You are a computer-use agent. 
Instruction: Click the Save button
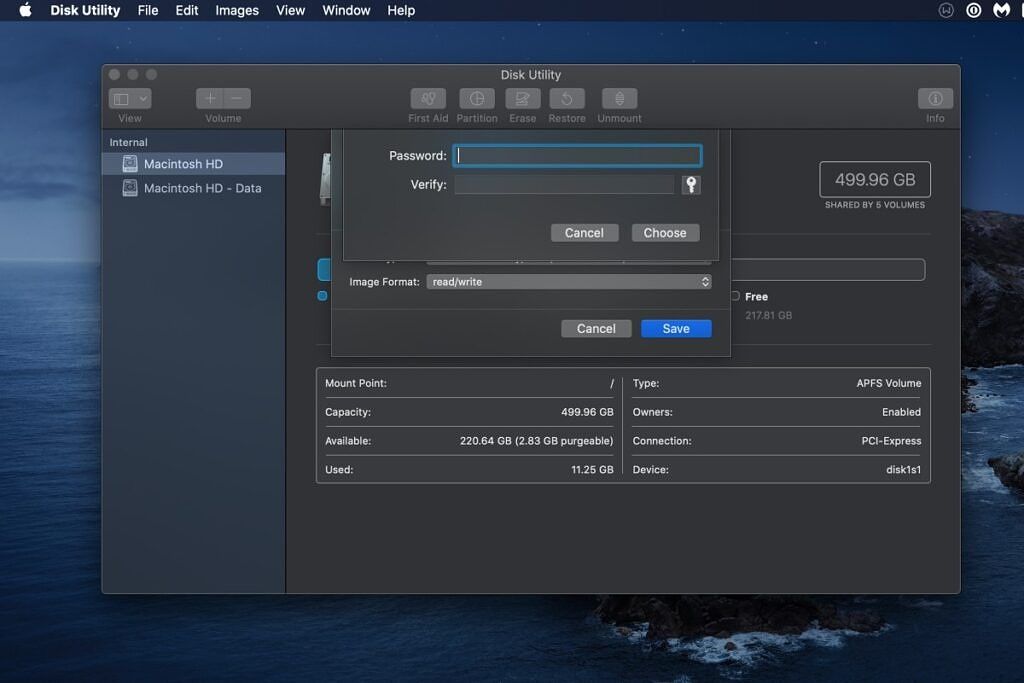676,328
